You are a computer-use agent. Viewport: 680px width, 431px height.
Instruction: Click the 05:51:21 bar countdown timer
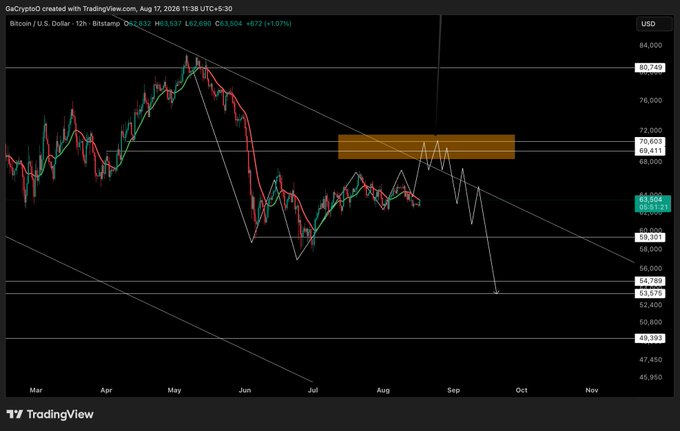click(x=653, y=207)
